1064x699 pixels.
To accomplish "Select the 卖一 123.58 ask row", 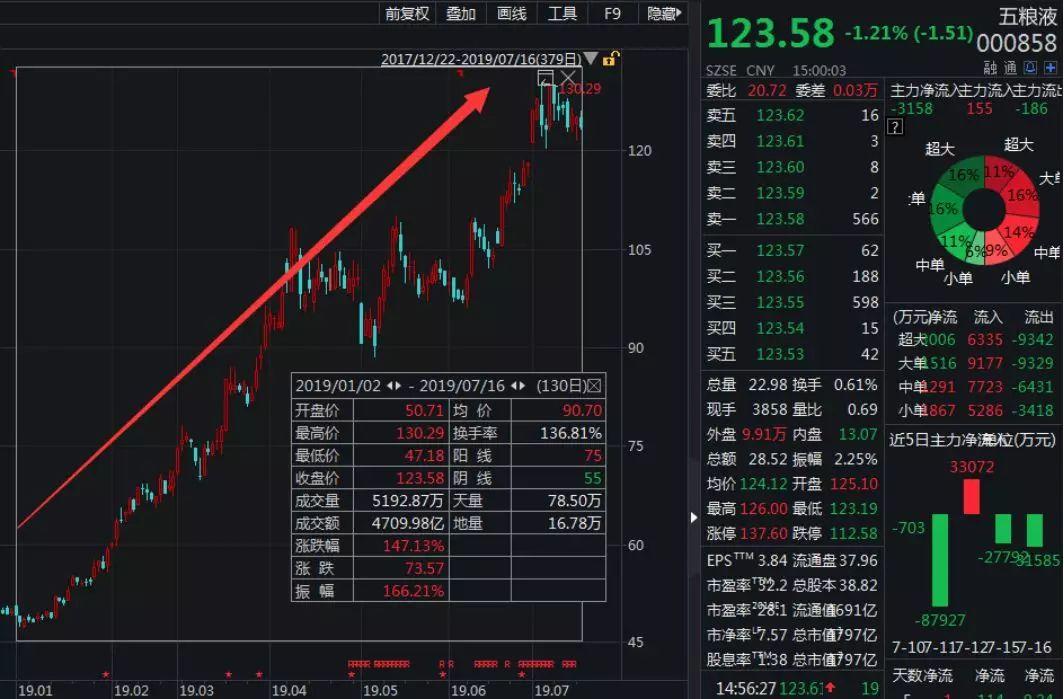I will click(792, 219).
